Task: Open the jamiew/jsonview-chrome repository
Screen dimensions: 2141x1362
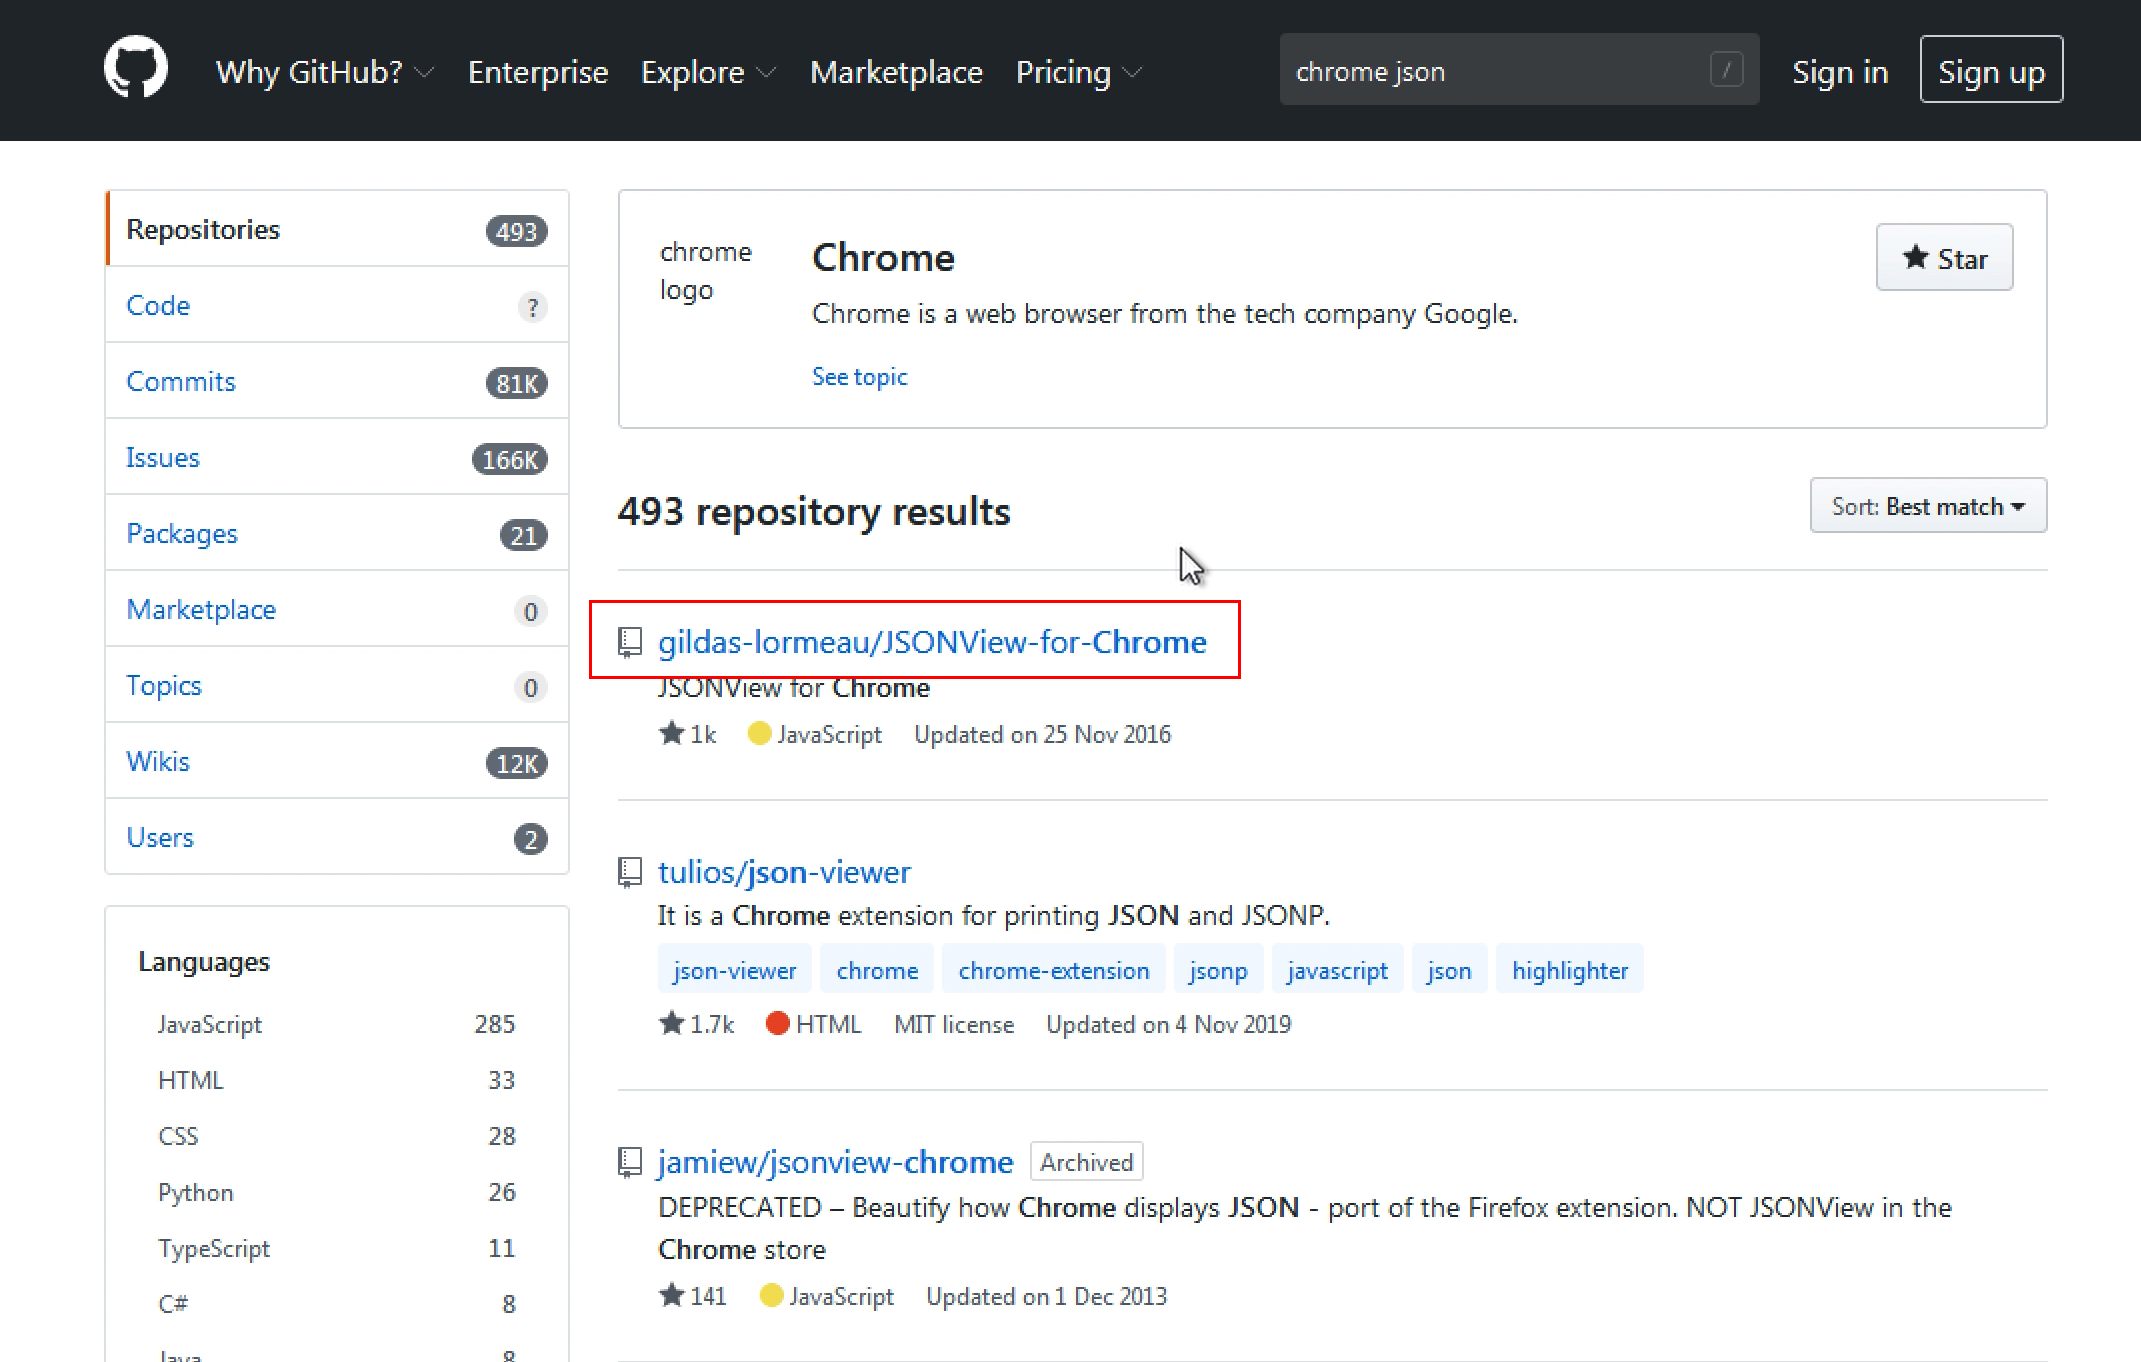Action: [835, 1162]
